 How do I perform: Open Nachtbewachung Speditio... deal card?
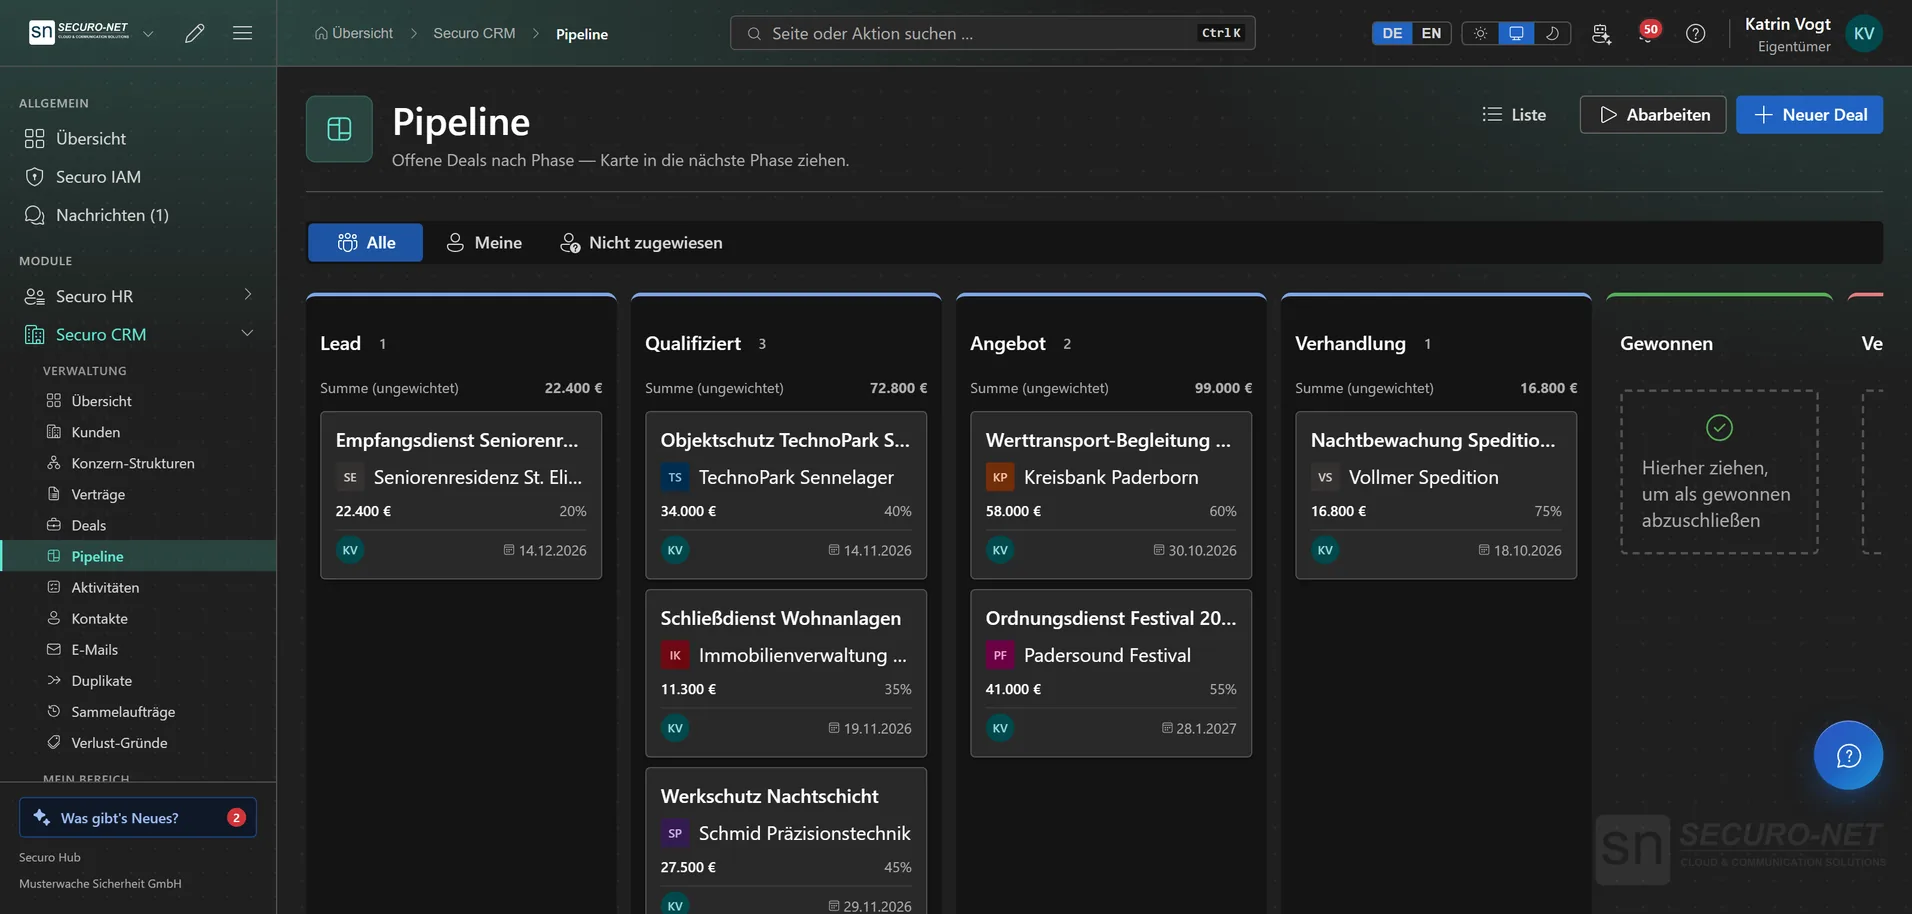pyautogui.click(x=1436, y=495)
